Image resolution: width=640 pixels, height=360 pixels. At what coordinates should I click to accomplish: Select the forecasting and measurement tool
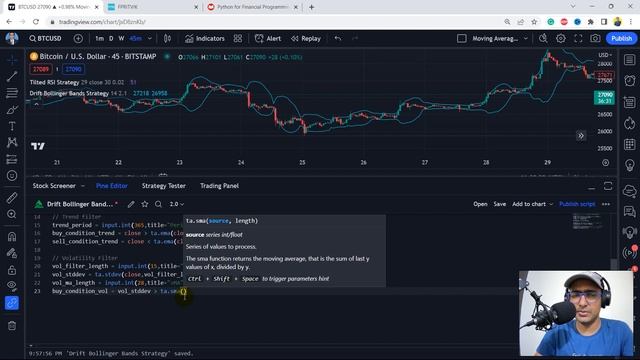pos(12,159)
